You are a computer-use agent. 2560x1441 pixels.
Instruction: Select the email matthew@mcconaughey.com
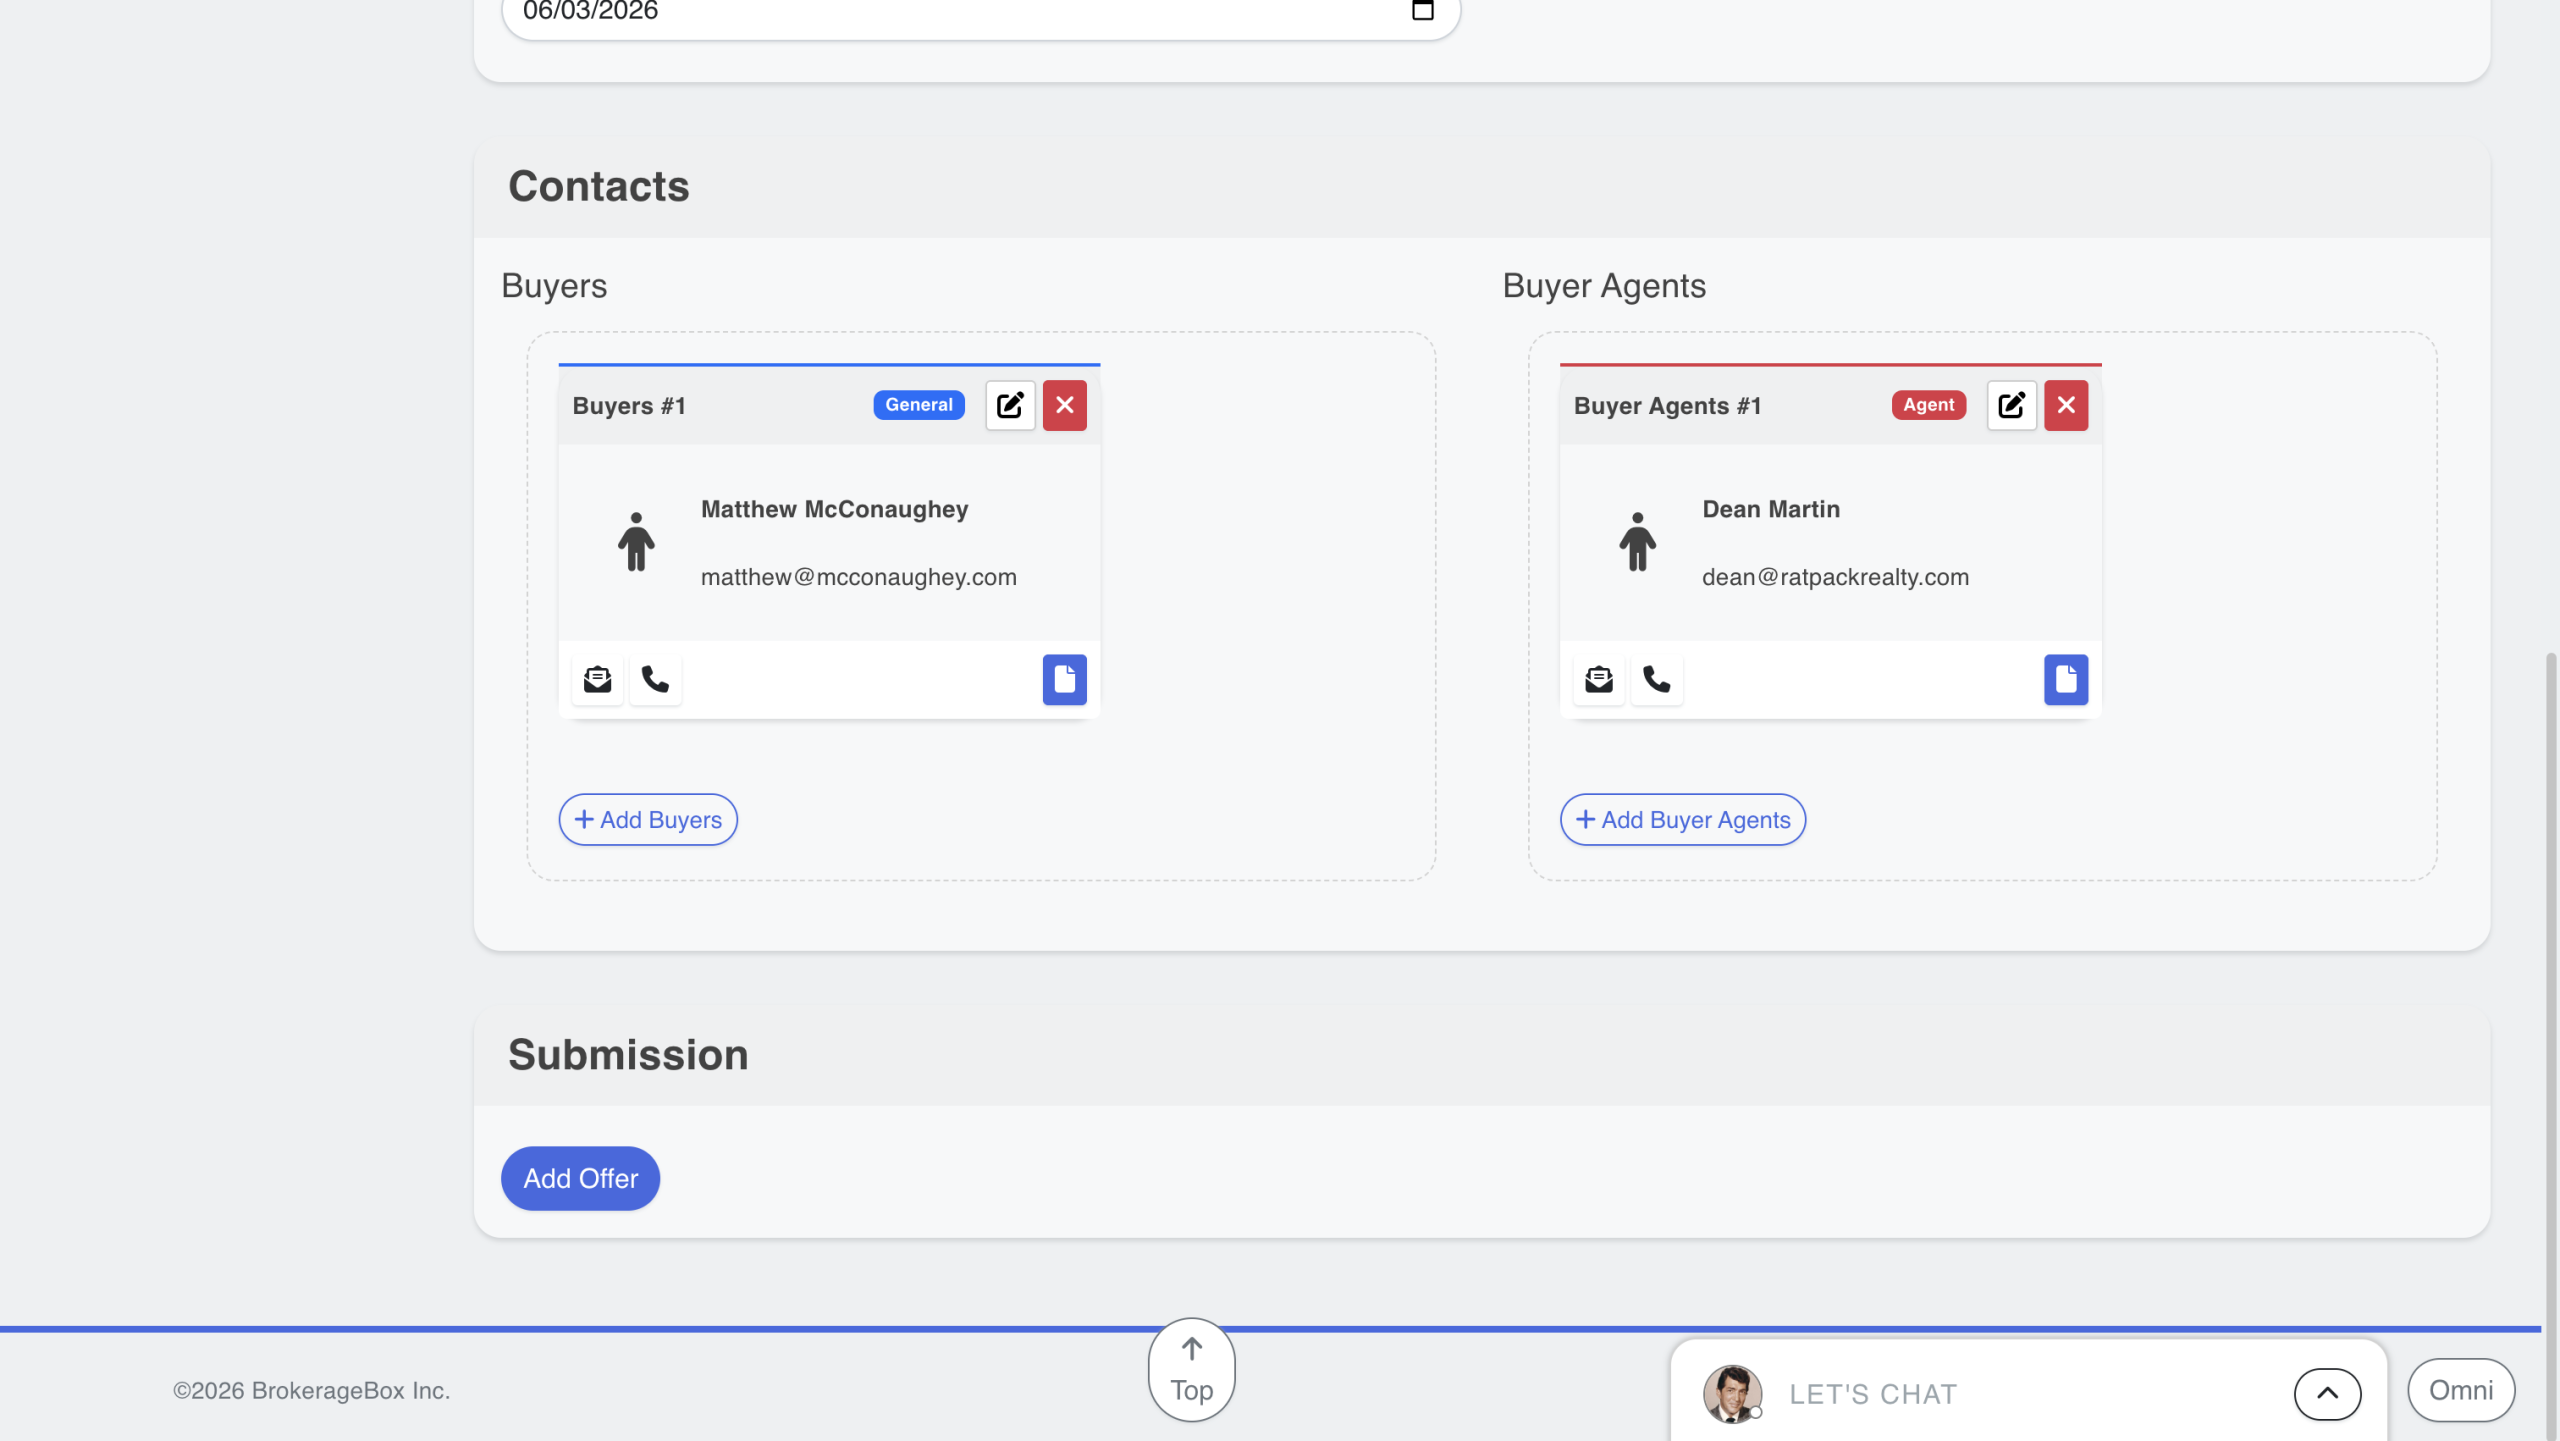(859, 578)
